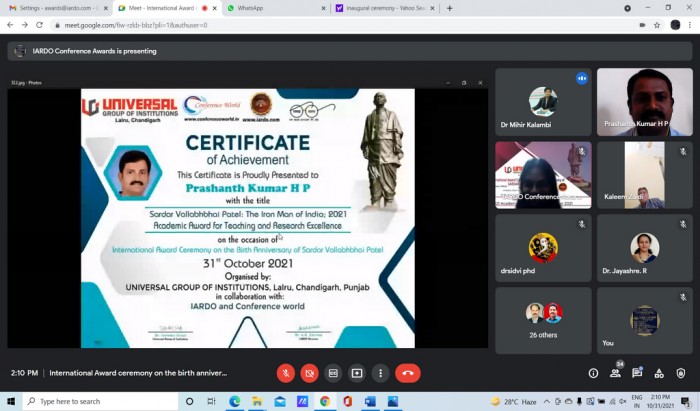Toggle closed captions button
Screen dimensions: 700x411
(x=333, y=373)
